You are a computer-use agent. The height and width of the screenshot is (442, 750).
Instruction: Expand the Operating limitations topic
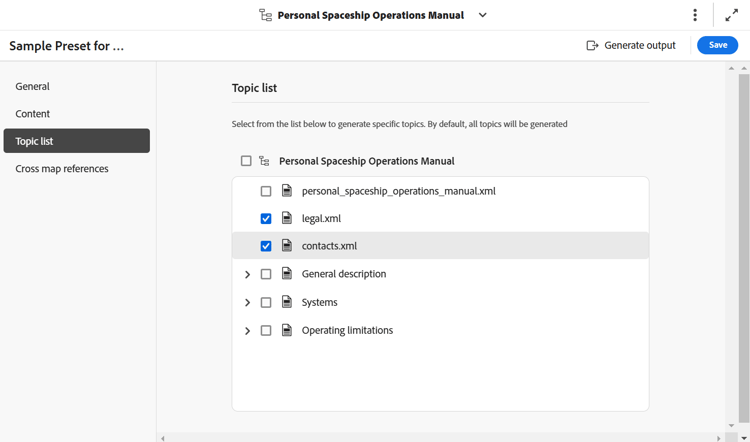pos(247,330)
